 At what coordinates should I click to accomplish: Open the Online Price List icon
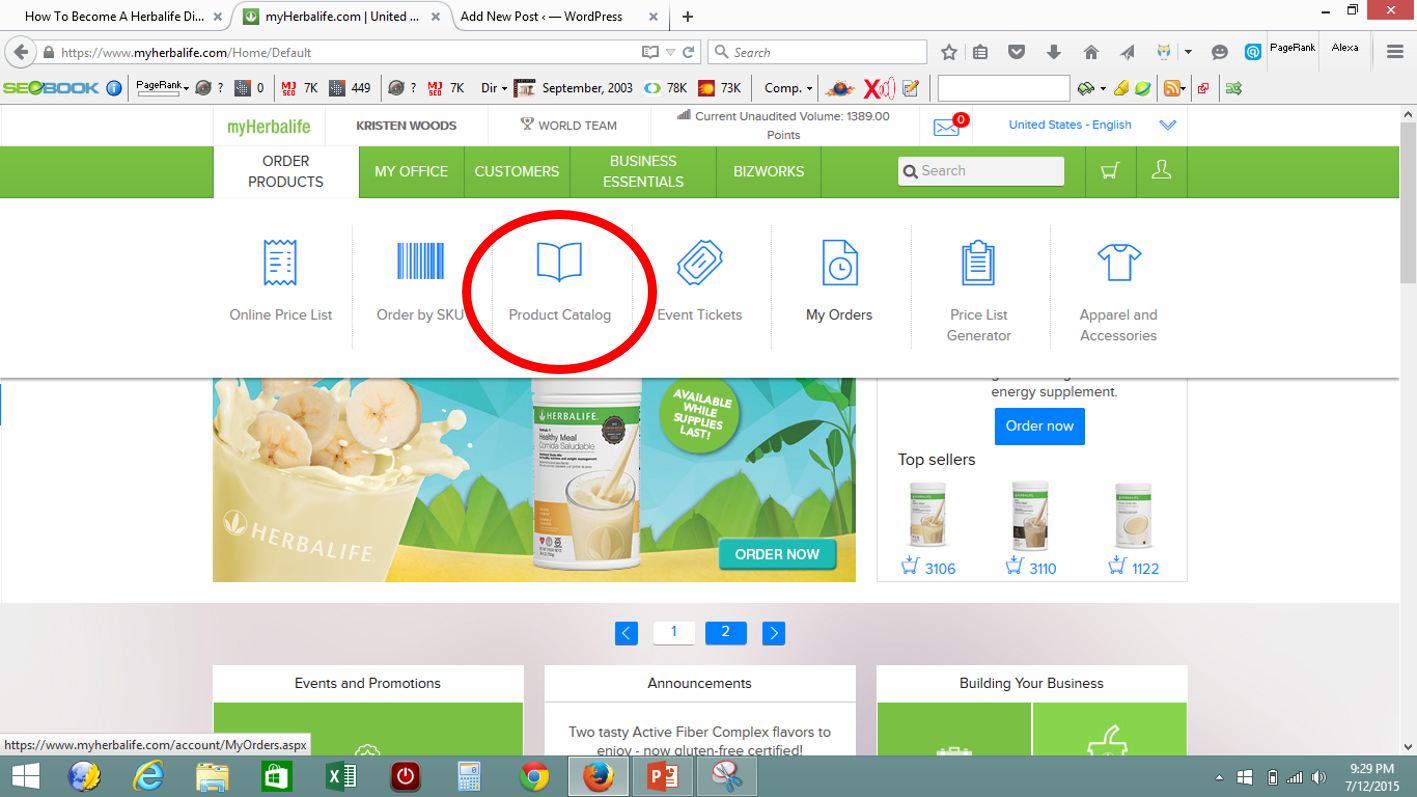(x=280, y=263)
